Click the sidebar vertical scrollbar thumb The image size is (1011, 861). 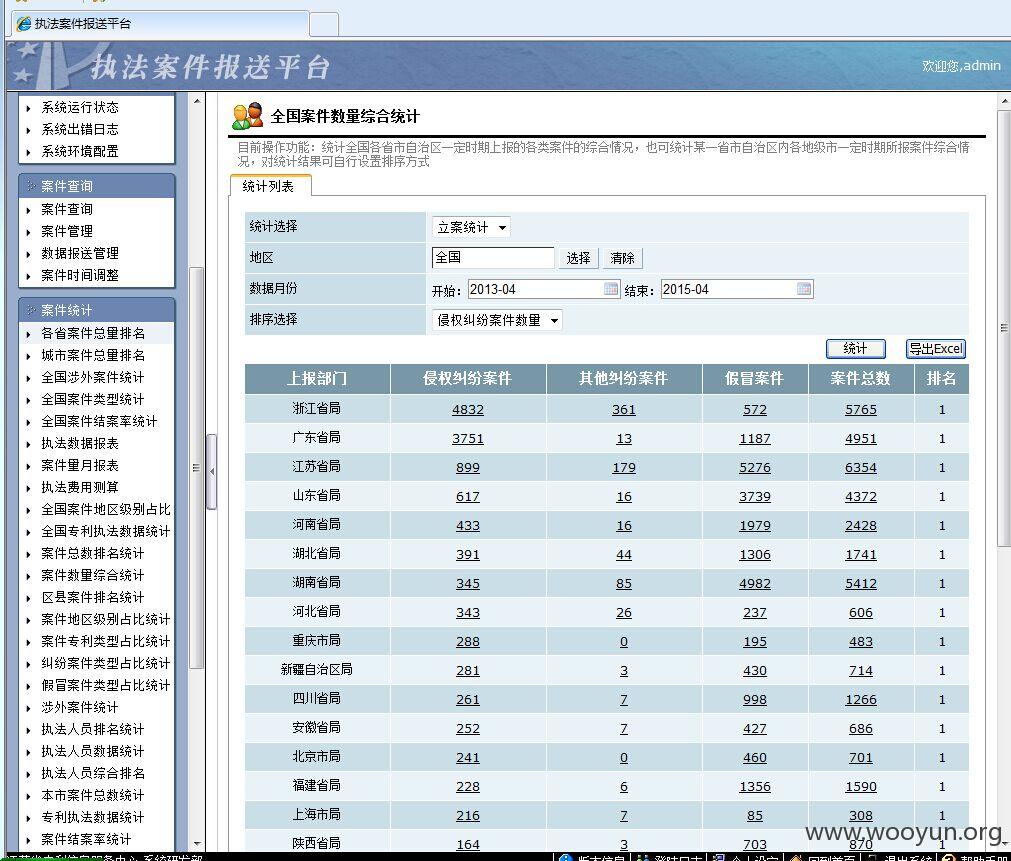[x=197, y=468]
